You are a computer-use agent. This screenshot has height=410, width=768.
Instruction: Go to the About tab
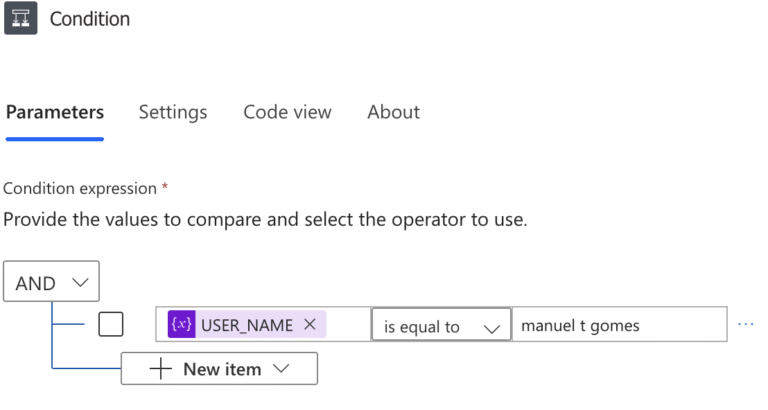pos(393,112)
